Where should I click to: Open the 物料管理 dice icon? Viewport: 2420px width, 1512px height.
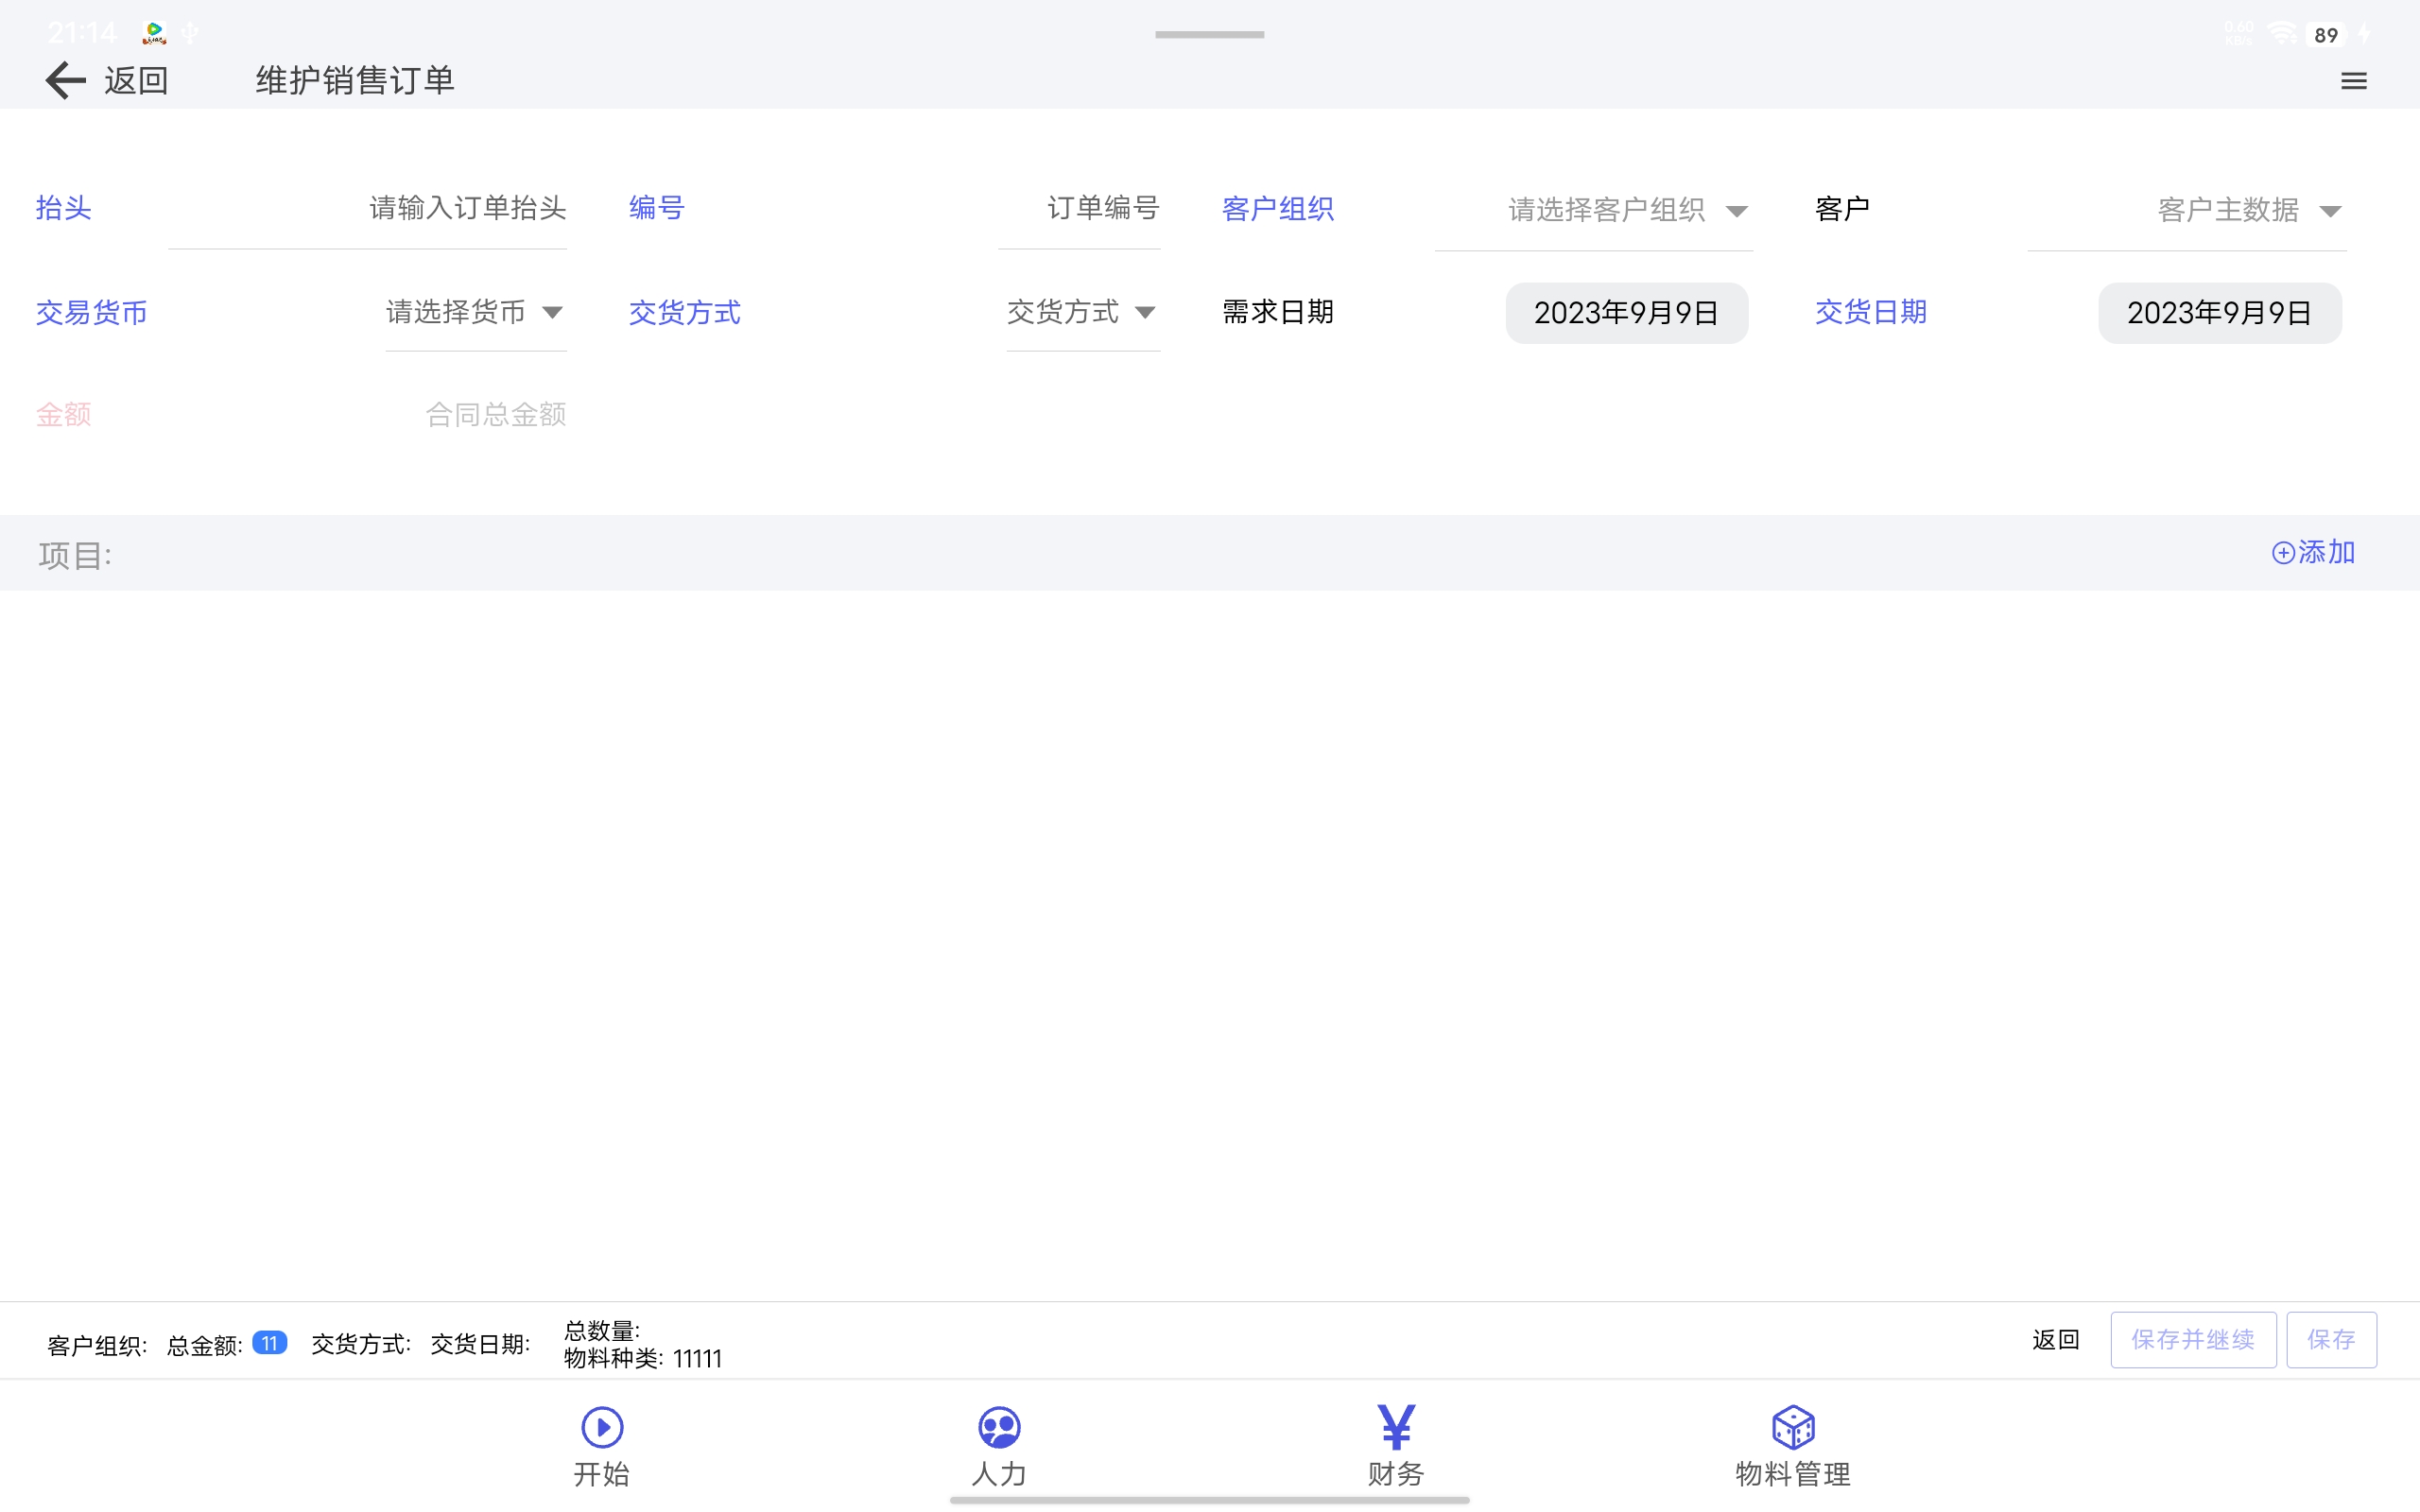point(1792,1427)
